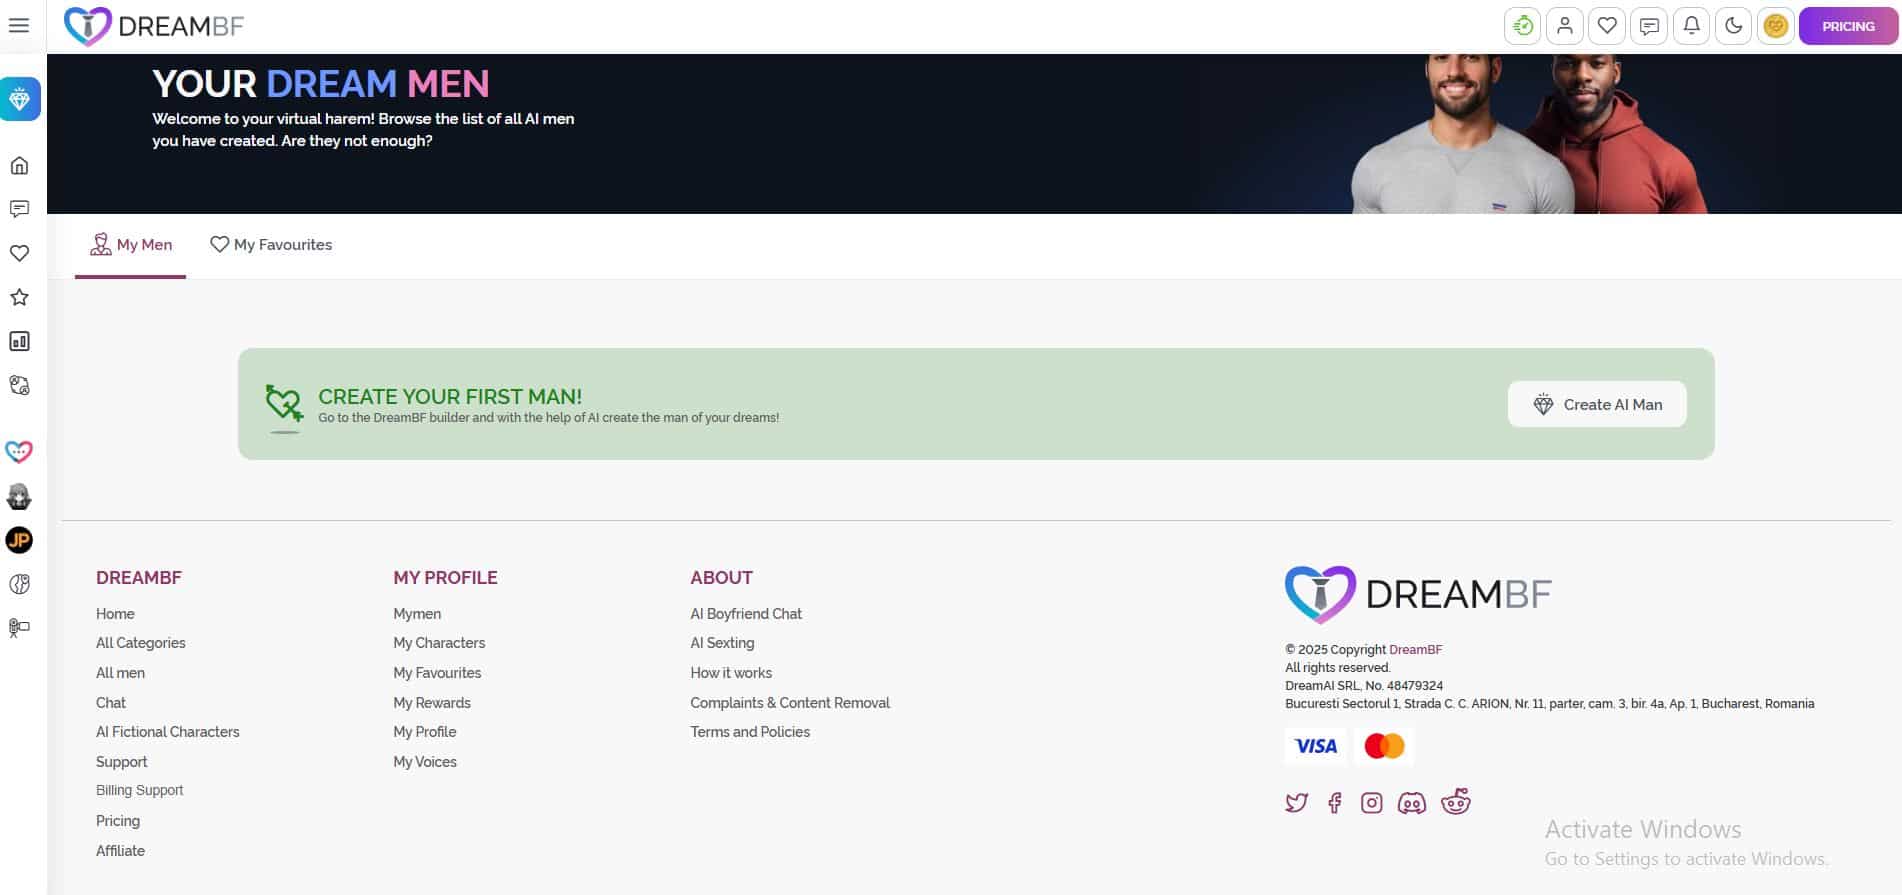Open the My Characters footer link
Viewport: 1902px width, 895px height.
coord(439,643)
